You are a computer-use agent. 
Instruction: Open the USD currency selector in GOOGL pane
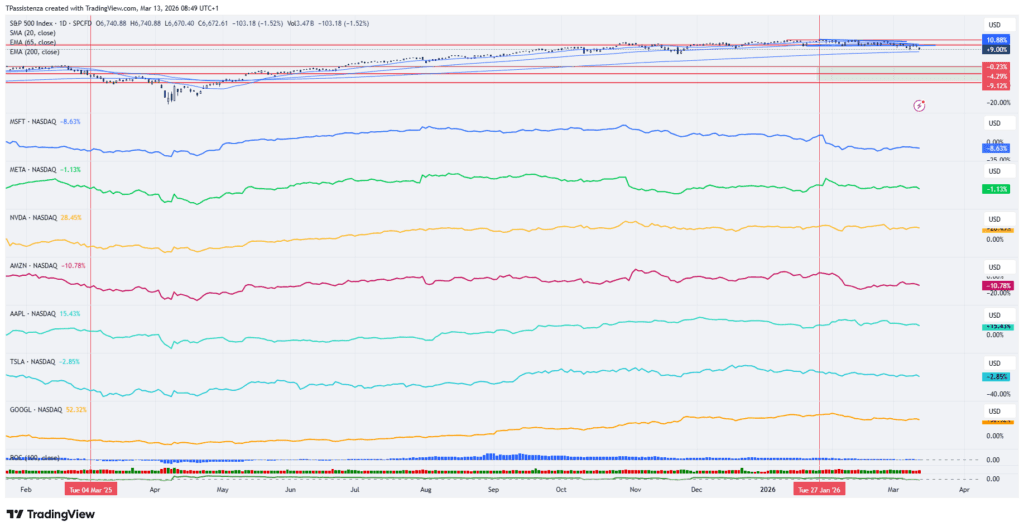[994, 411]
